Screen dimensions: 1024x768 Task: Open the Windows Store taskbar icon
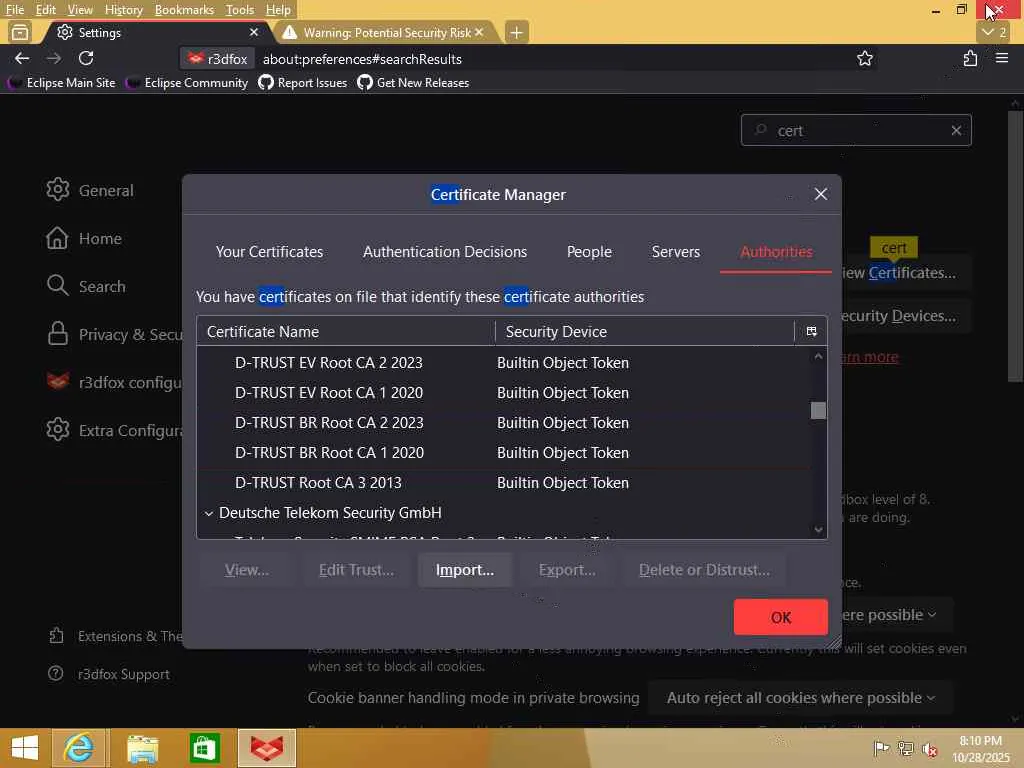[x=204, y=748]
